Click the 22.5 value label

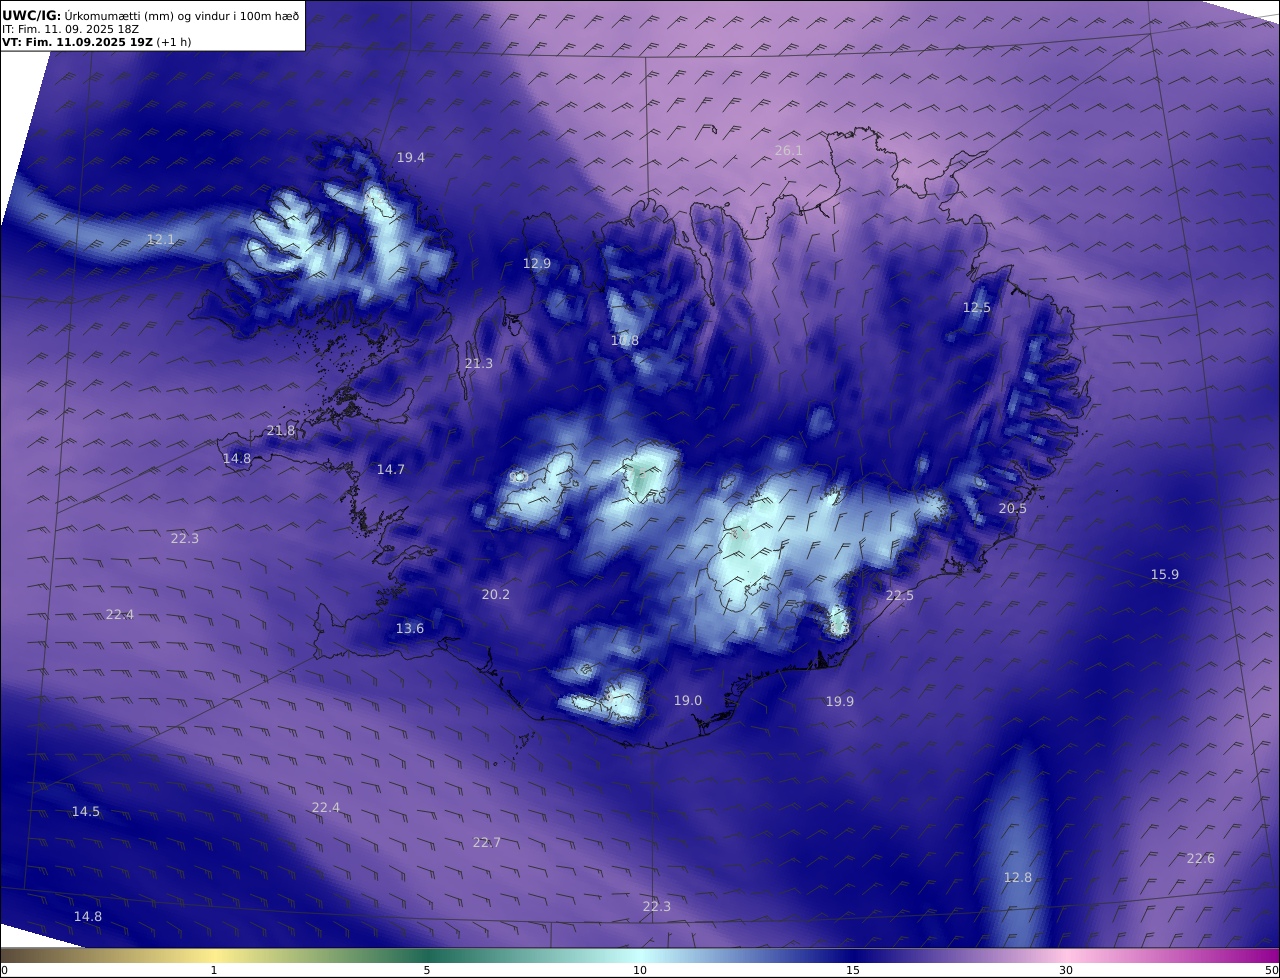(900, 595)
